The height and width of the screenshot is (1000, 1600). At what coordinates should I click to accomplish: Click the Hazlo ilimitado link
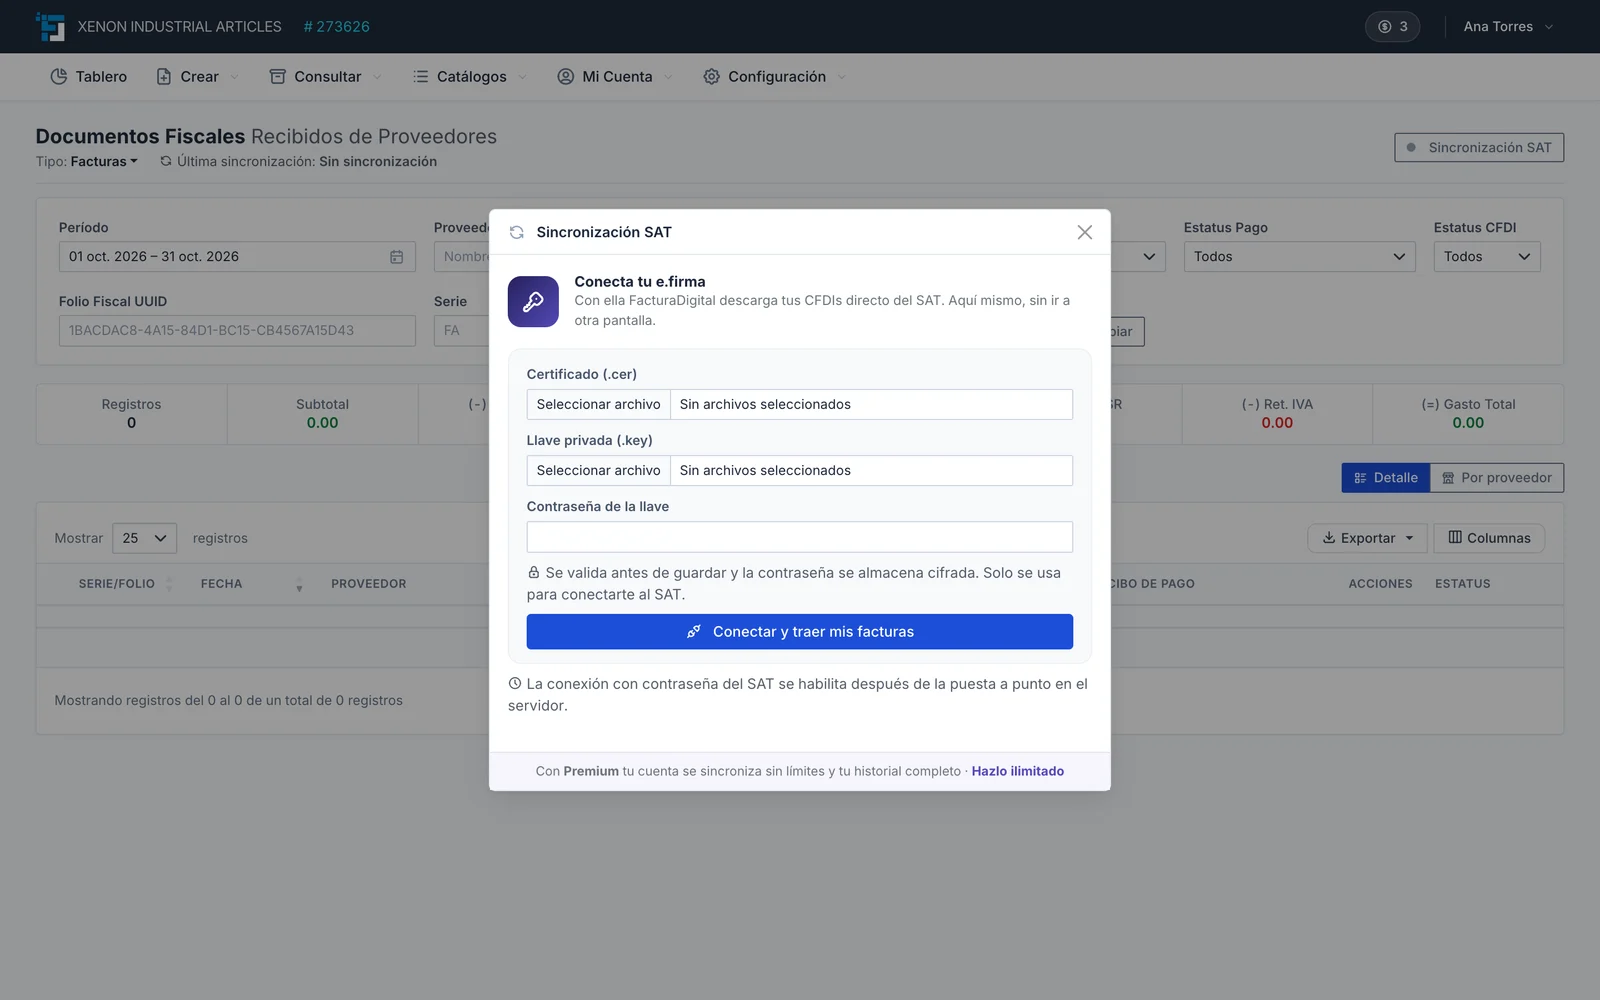tap(1018, 771)
